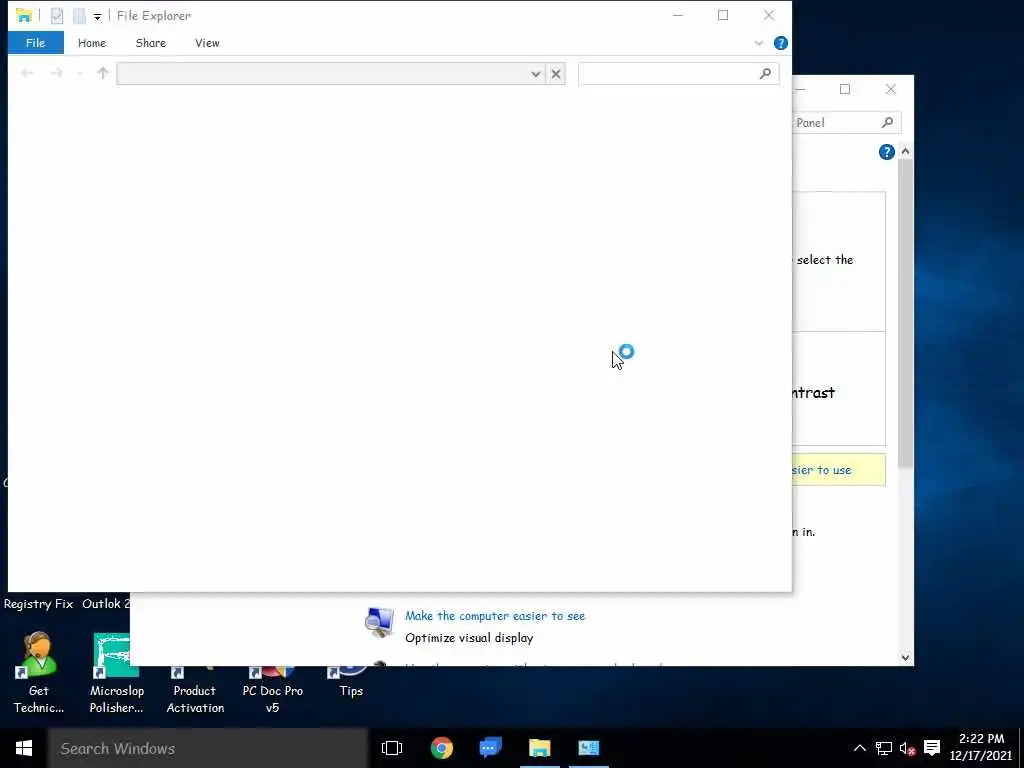Screen dimensions: 1024x768
Task: Open Product Activation desktop shortcut
Action: pyautogui.click(x=195, y=690)
